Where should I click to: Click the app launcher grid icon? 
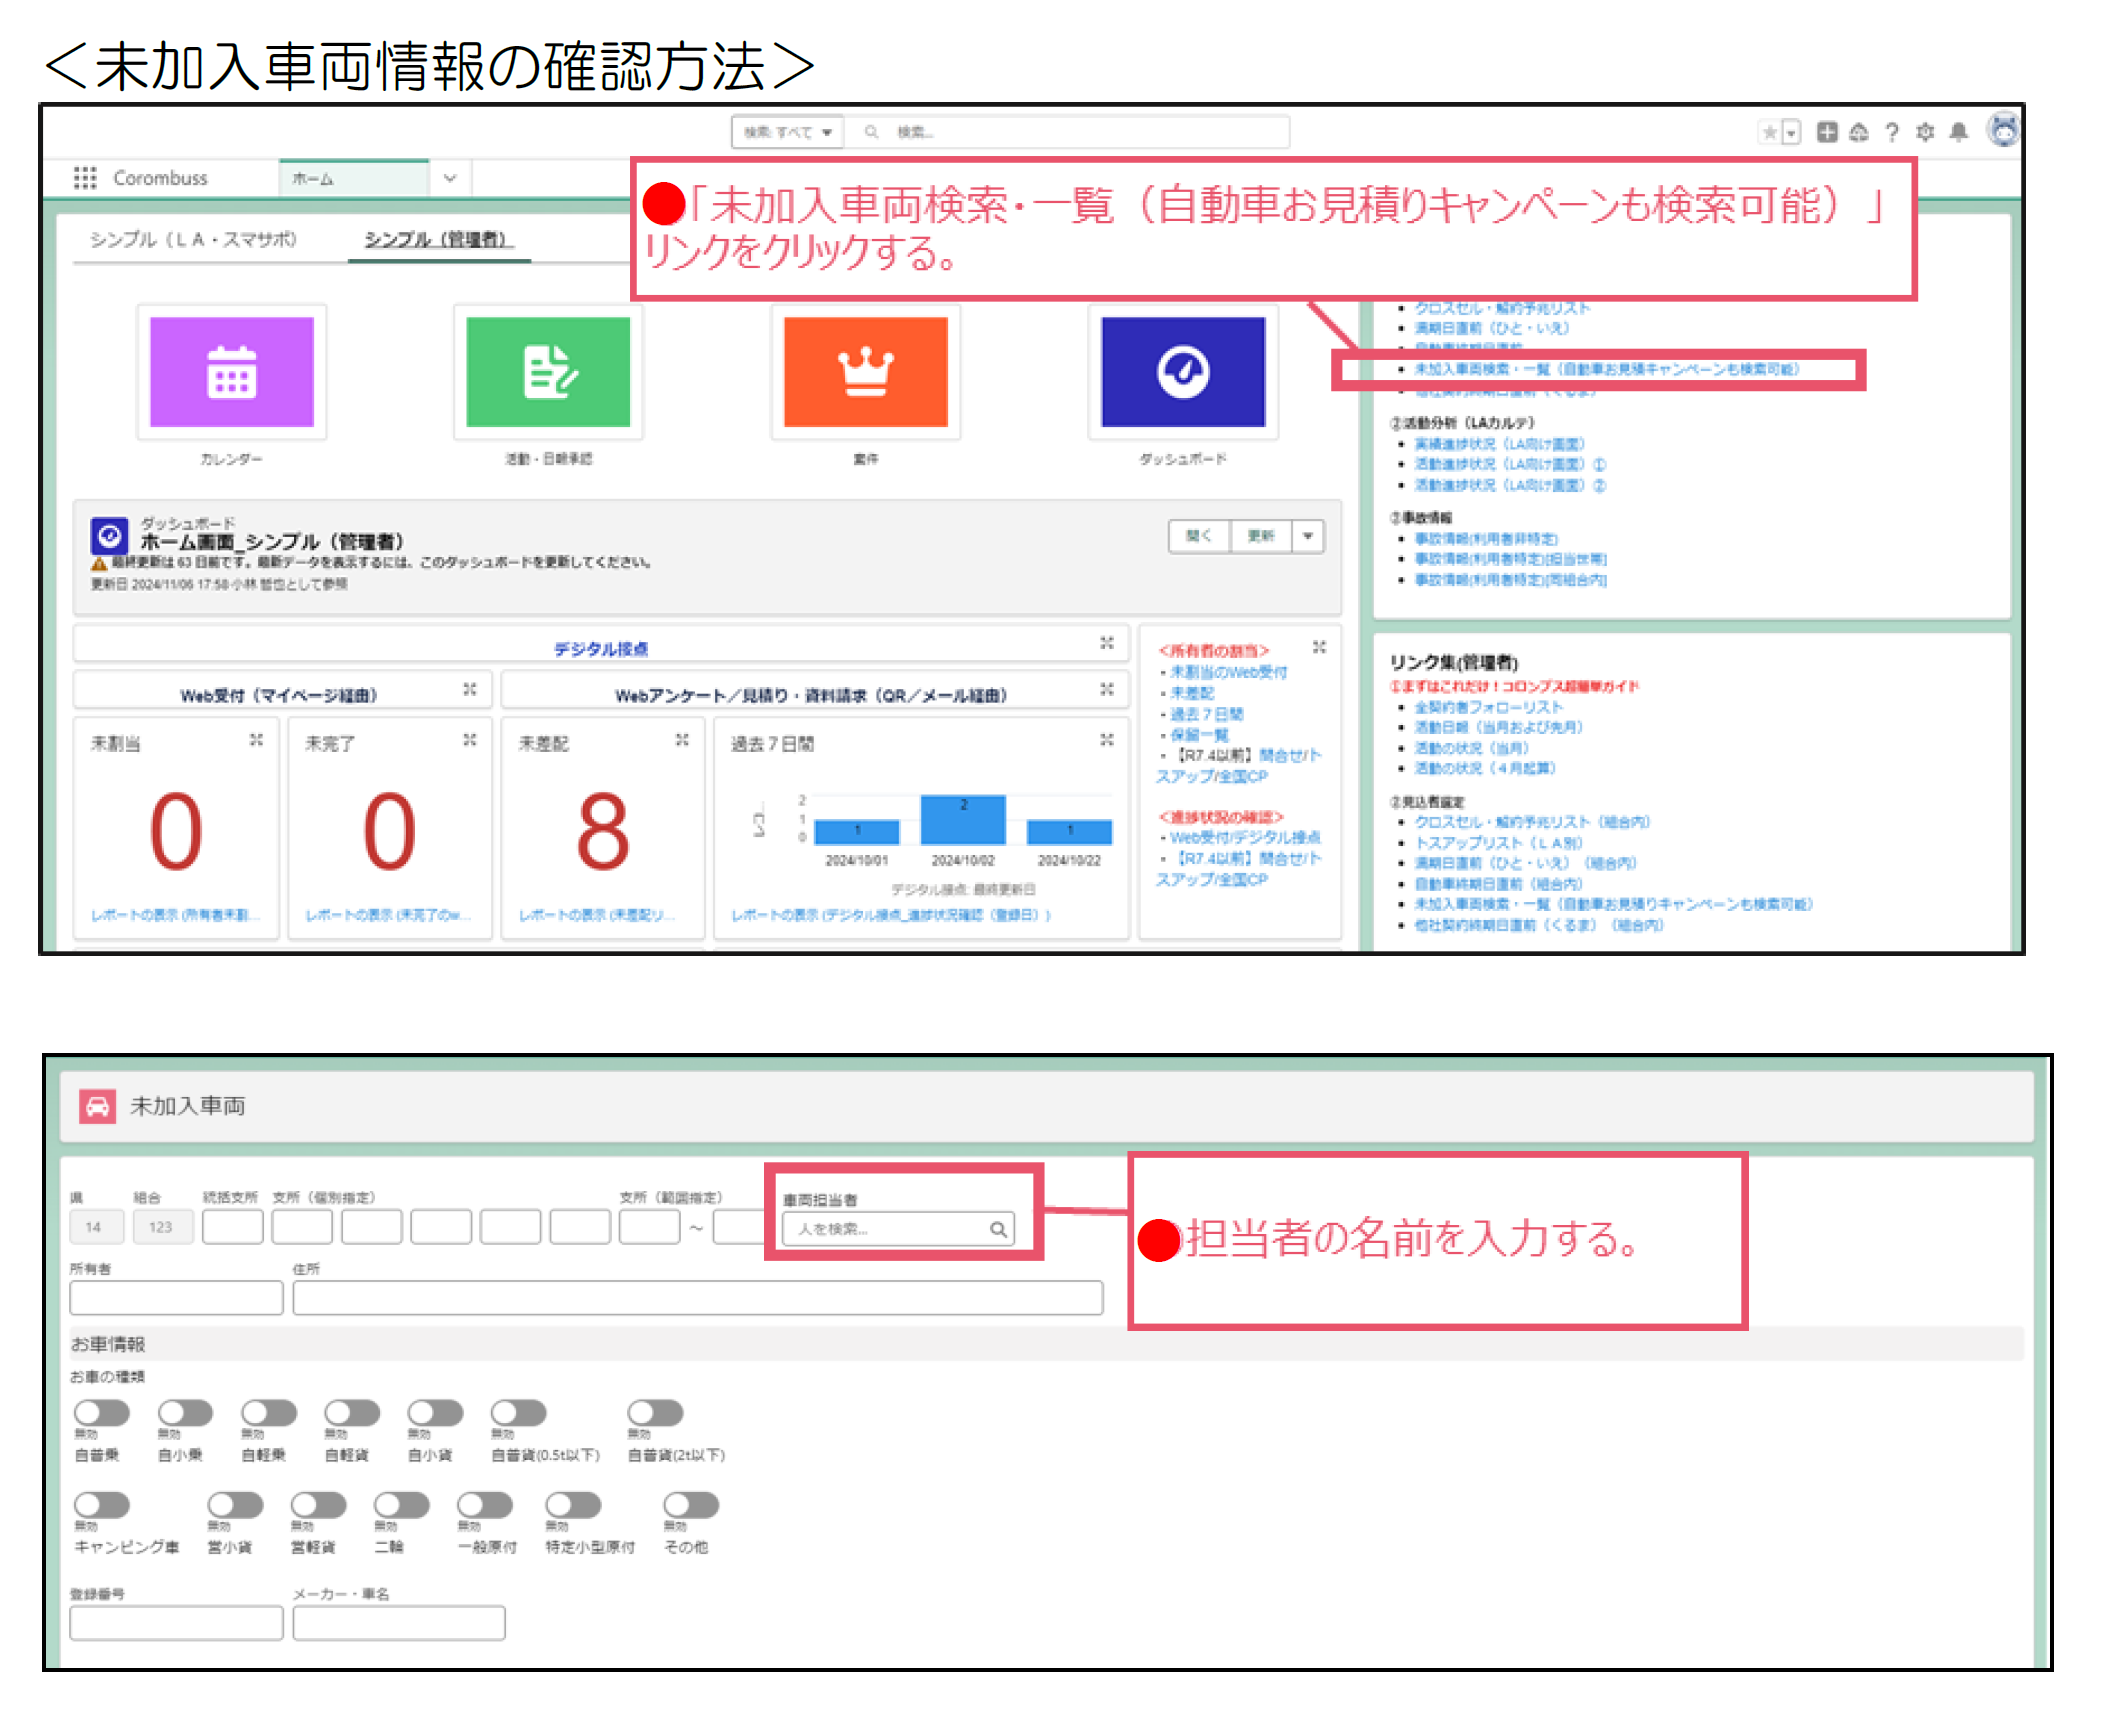pyautogui.click(x=85, y=178)
